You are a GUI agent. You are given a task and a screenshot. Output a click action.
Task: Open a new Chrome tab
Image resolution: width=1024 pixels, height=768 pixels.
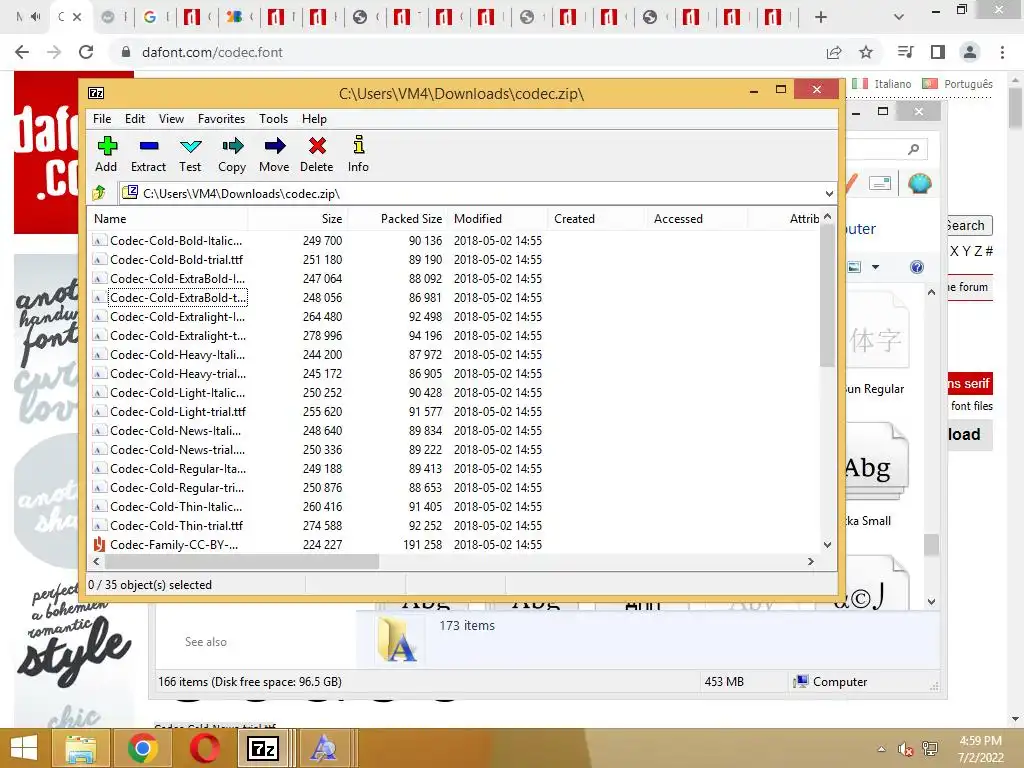point(821,17)
